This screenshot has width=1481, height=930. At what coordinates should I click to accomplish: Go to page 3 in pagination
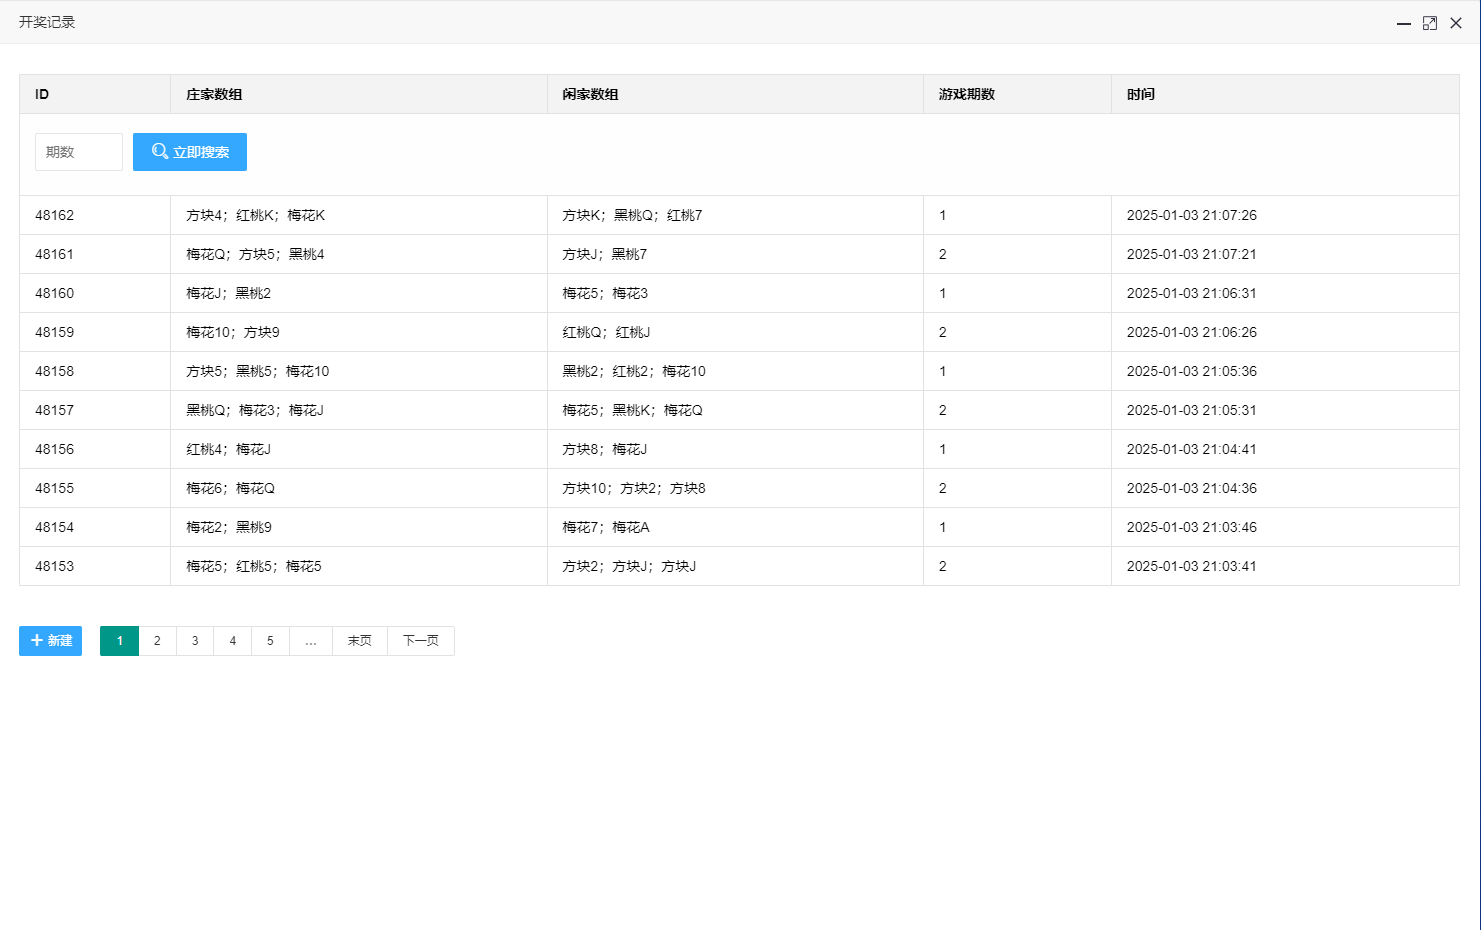(x=195, y=641)
